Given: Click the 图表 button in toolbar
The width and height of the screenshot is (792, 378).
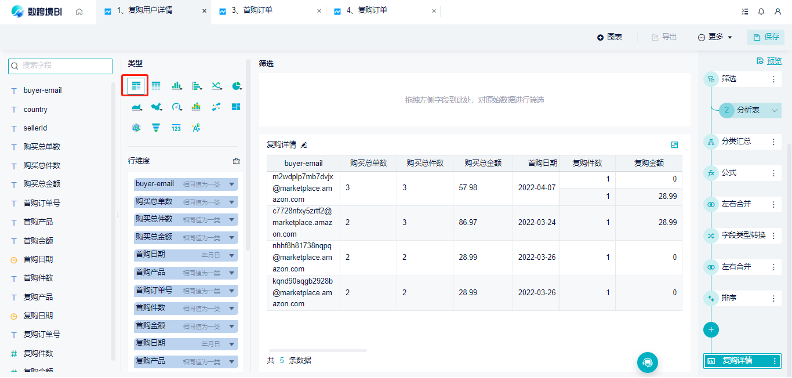Looking at the screenshot, I should (609, 37).
